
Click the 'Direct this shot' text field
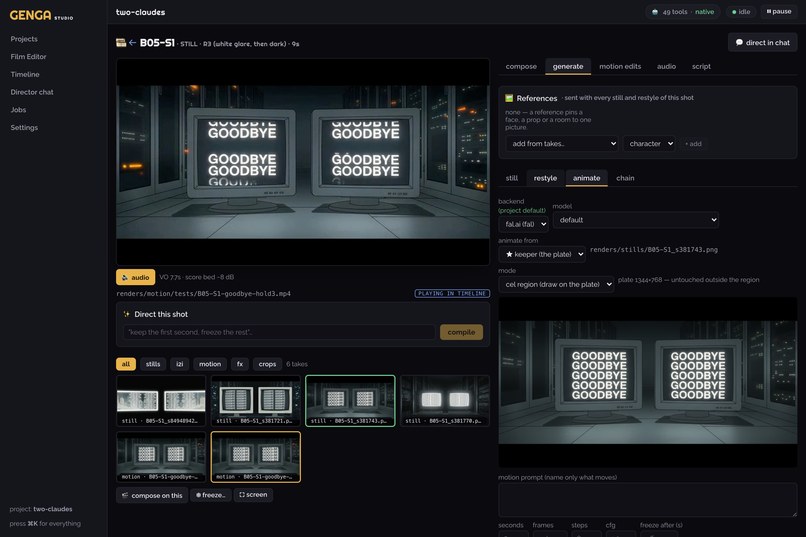(279, 332)
